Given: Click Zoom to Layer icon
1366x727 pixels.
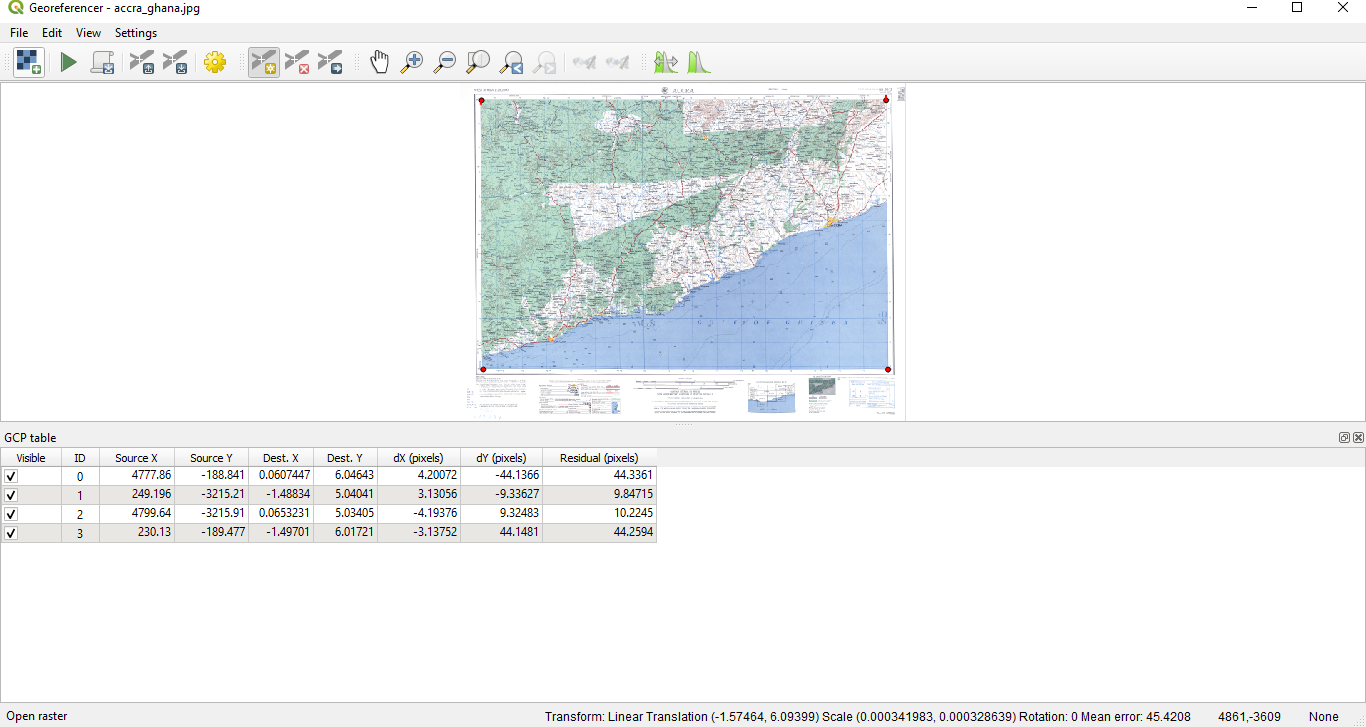Looking at the screenshot, I should [478, 63].
